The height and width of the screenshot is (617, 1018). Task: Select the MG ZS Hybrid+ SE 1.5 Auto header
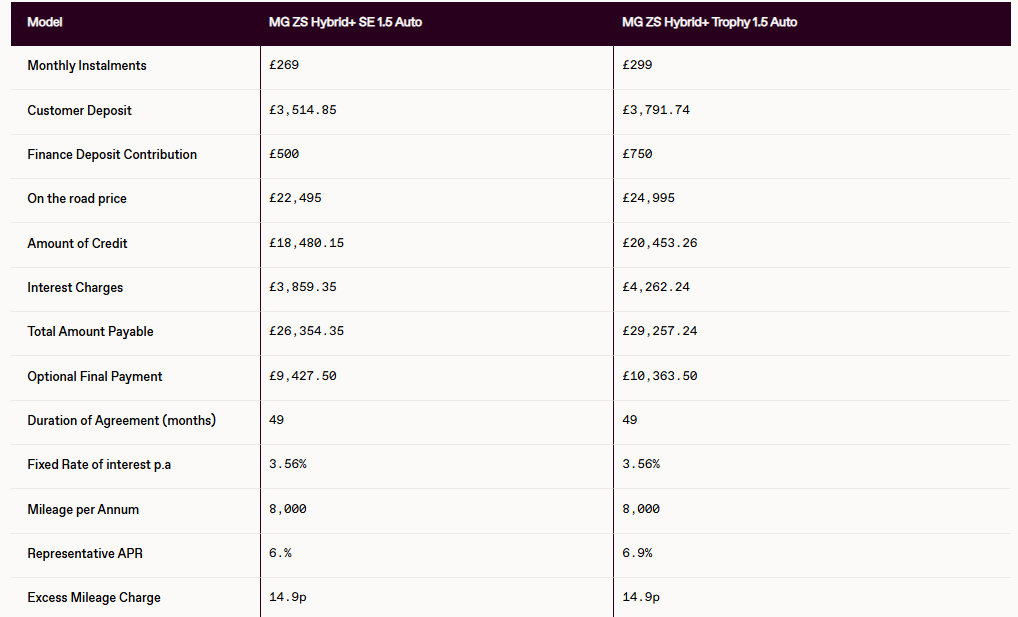pyautogui.click(x=345, y=22)
